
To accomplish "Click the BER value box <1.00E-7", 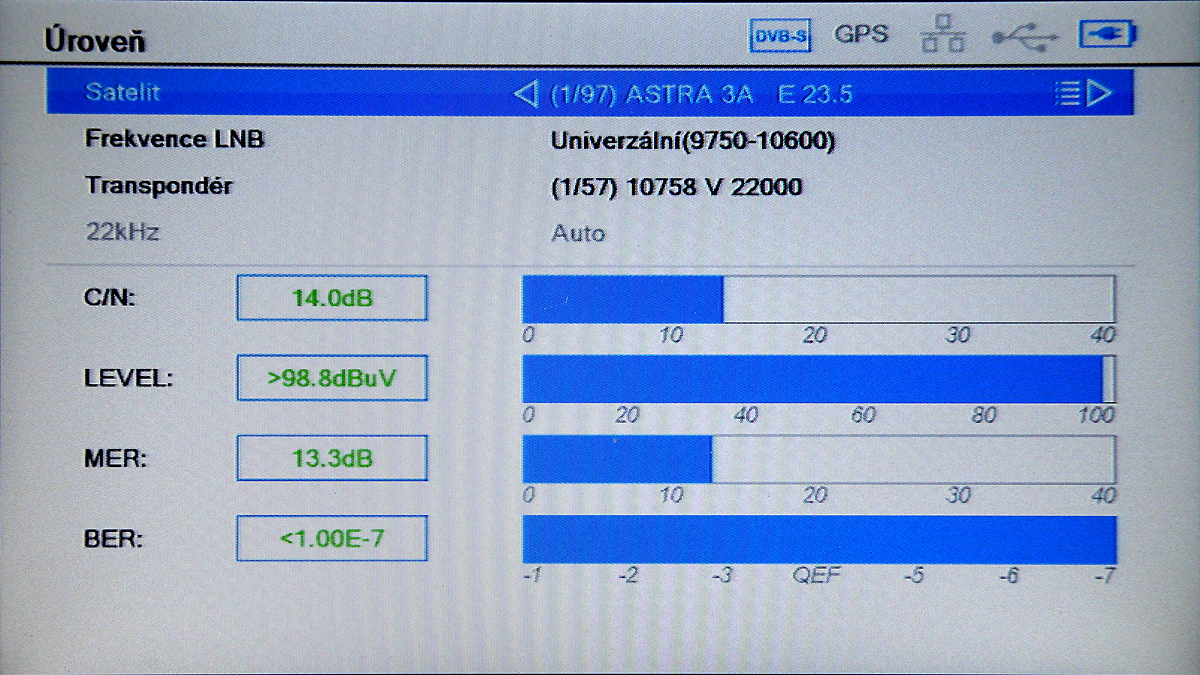I will [x=332, y=539].
